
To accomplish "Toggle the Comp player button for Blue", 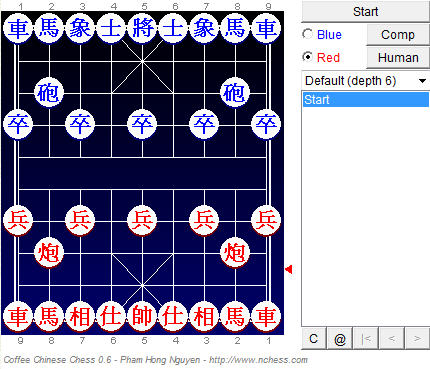I will pos(398,35).
